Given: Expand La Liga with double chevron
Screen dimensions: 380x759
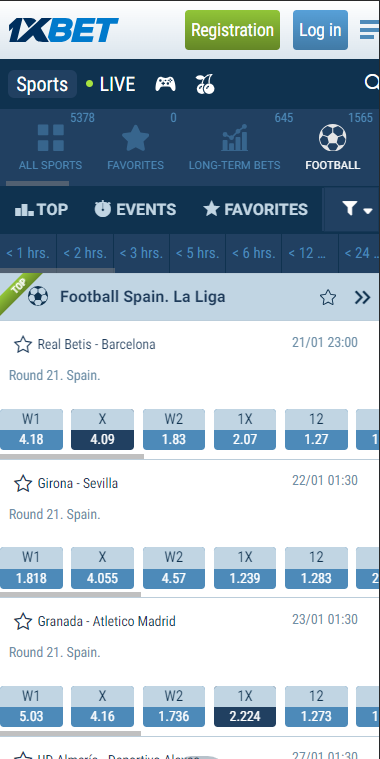Looking at the screenshot, I should (363, 297).
